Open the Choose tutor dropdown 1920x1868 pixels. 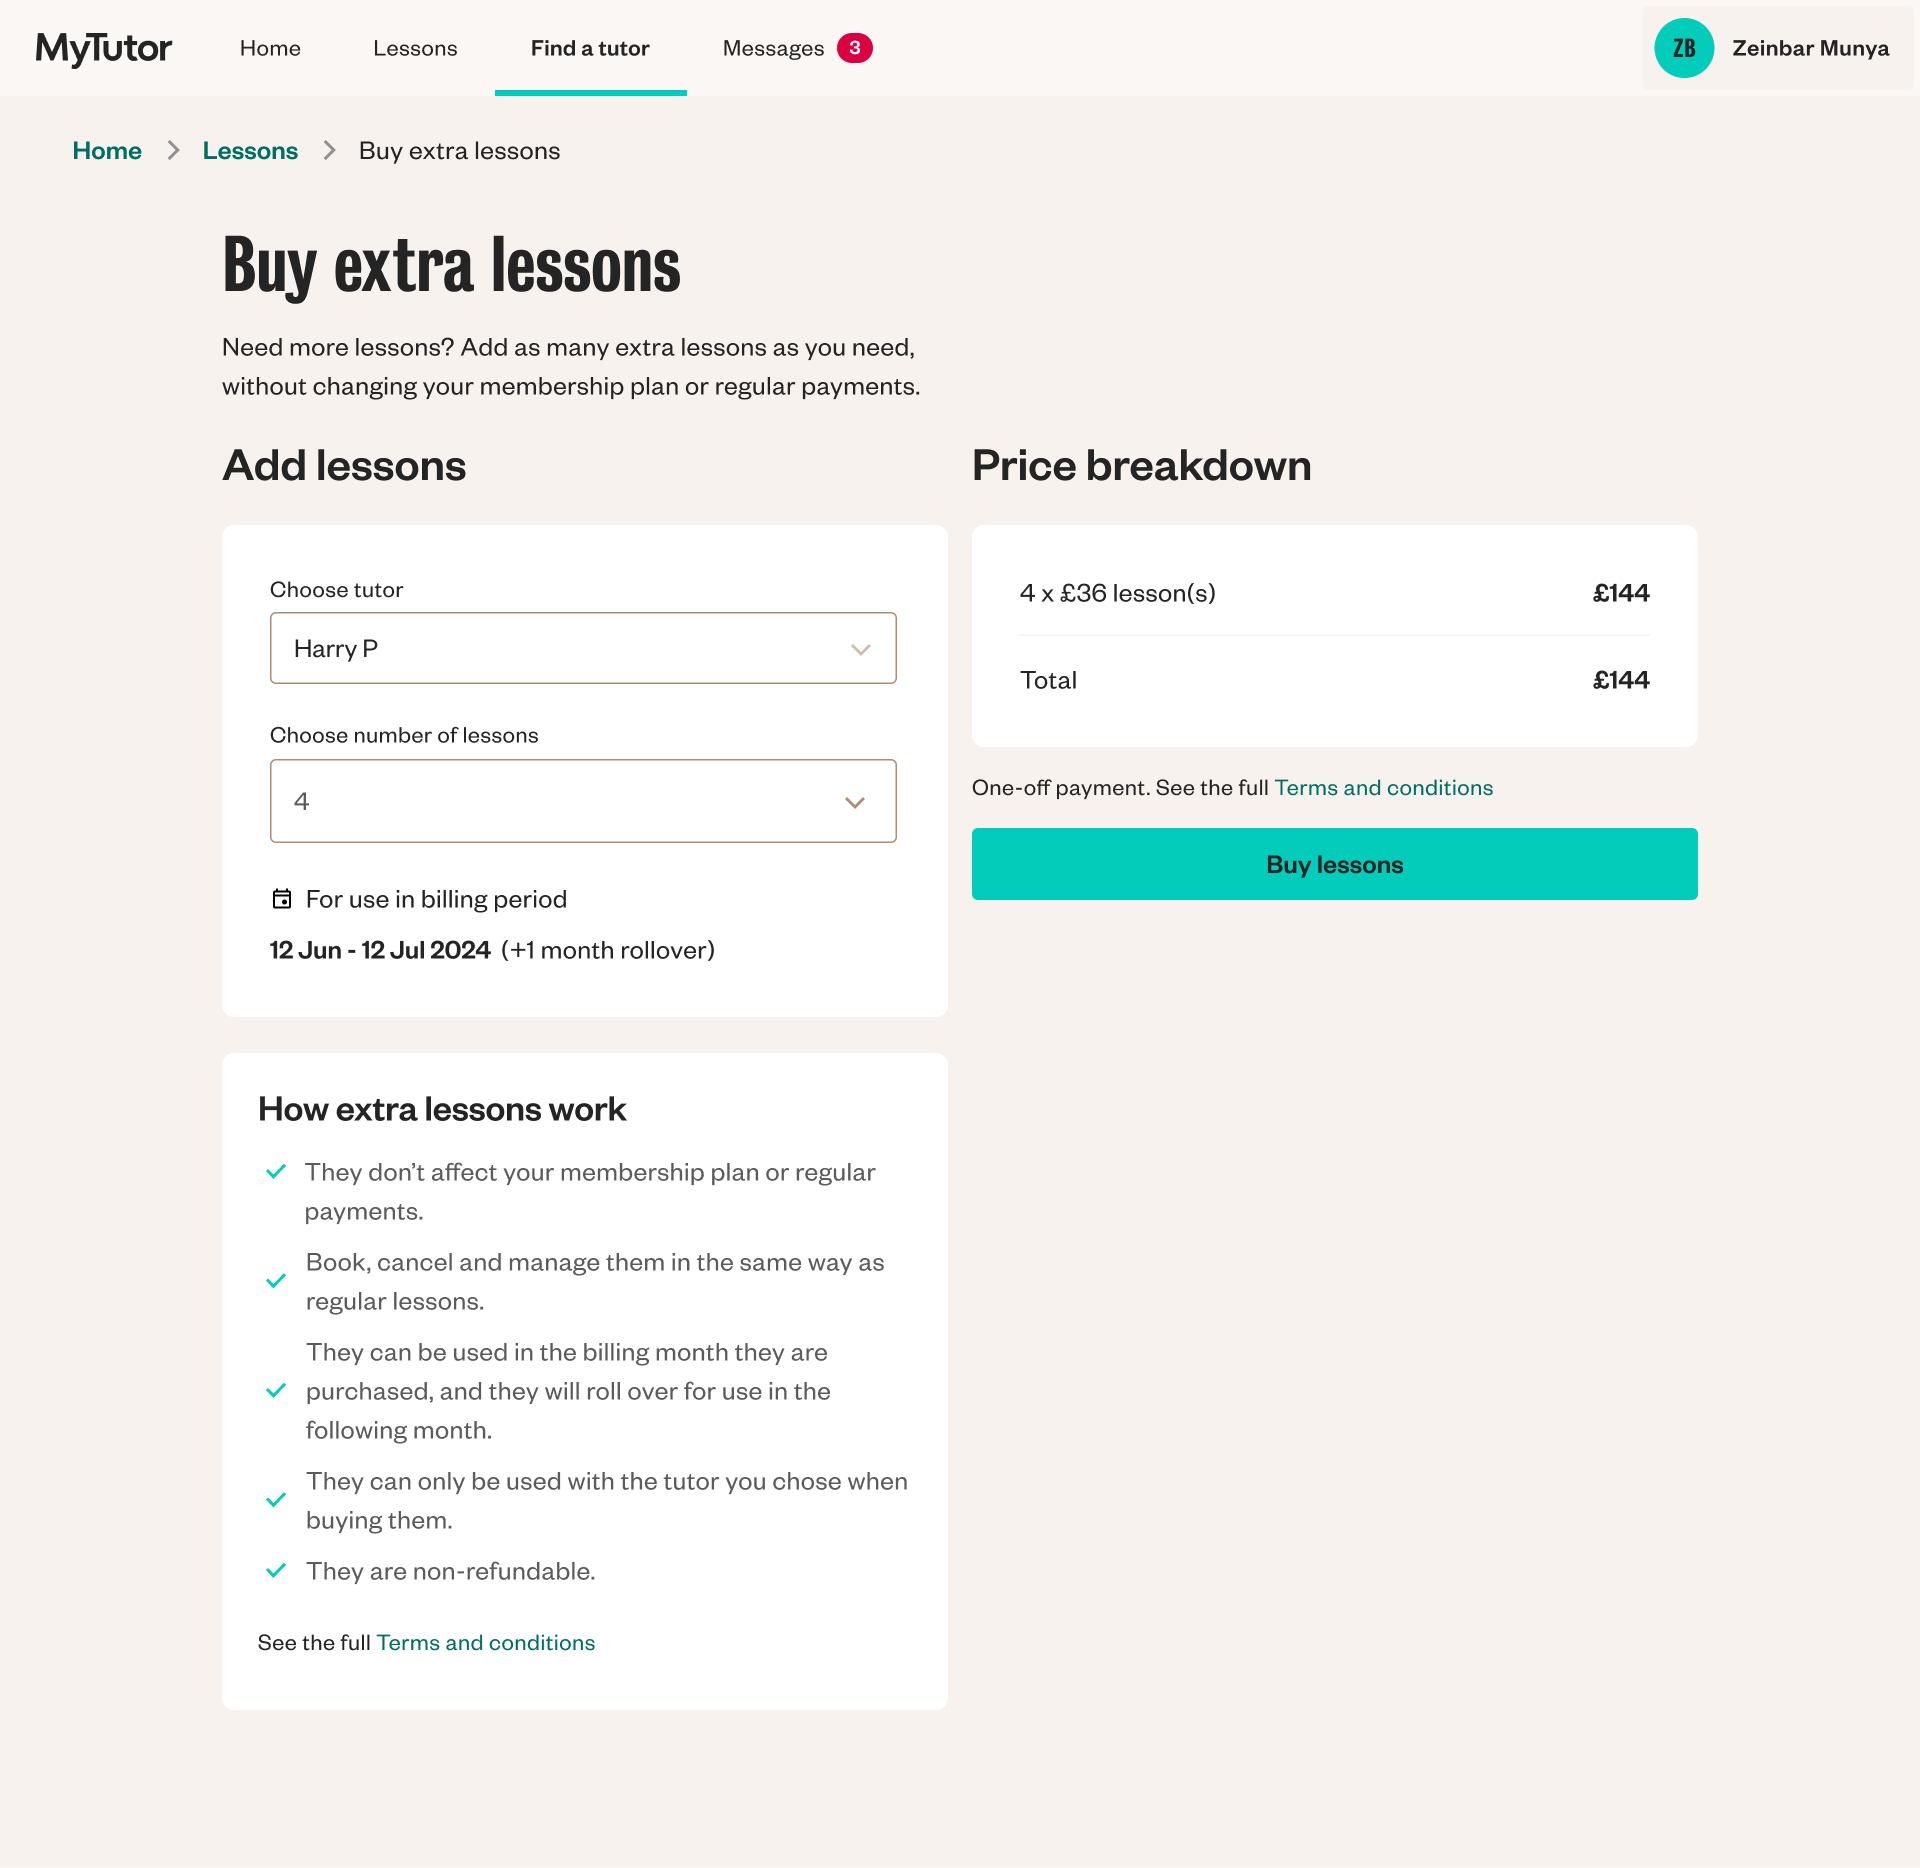click(583, 648)
